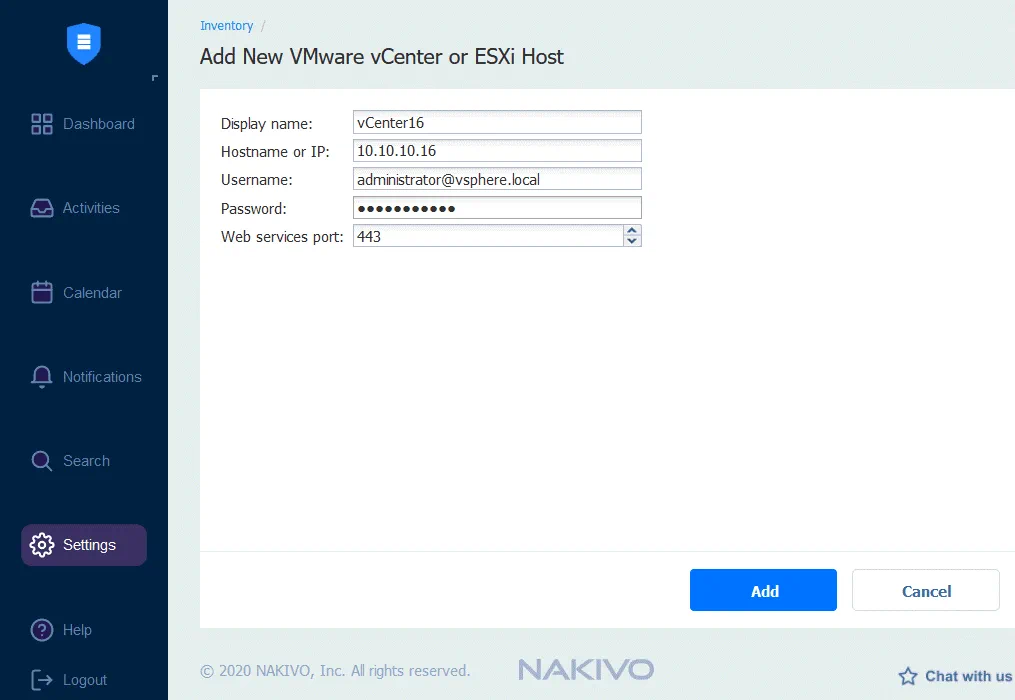Increase web services port with up arrow
The height and width of the screenshot is (700, 1015).
[631, 231]
